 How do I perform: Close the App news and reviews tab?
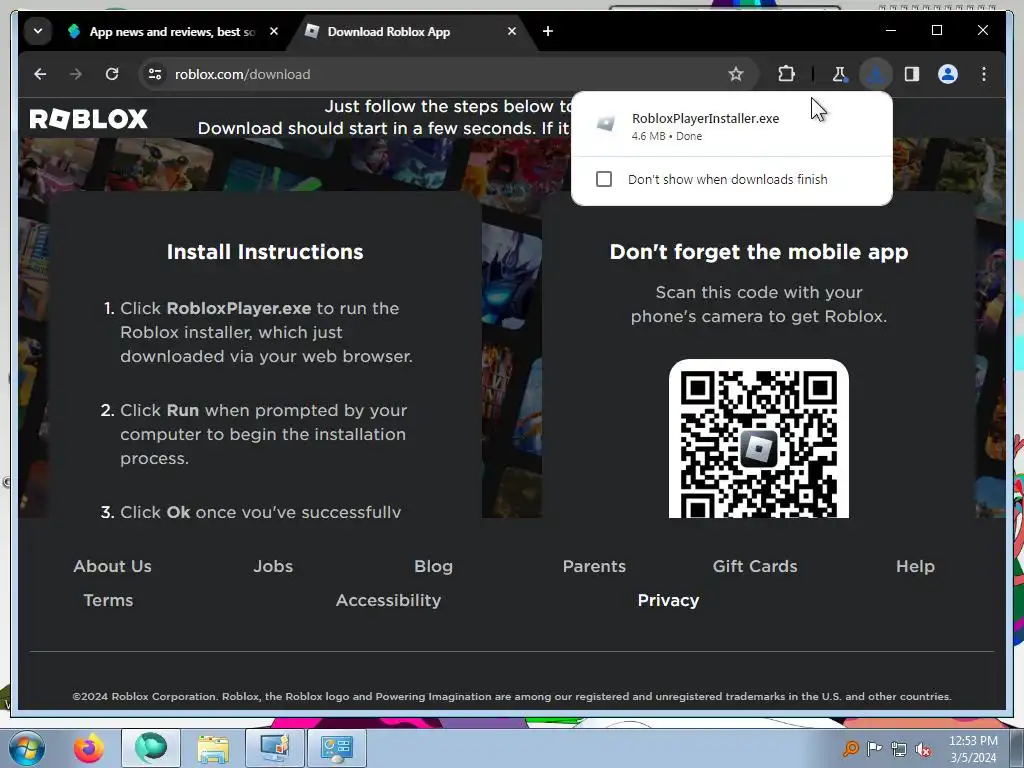tap(274, 31)
